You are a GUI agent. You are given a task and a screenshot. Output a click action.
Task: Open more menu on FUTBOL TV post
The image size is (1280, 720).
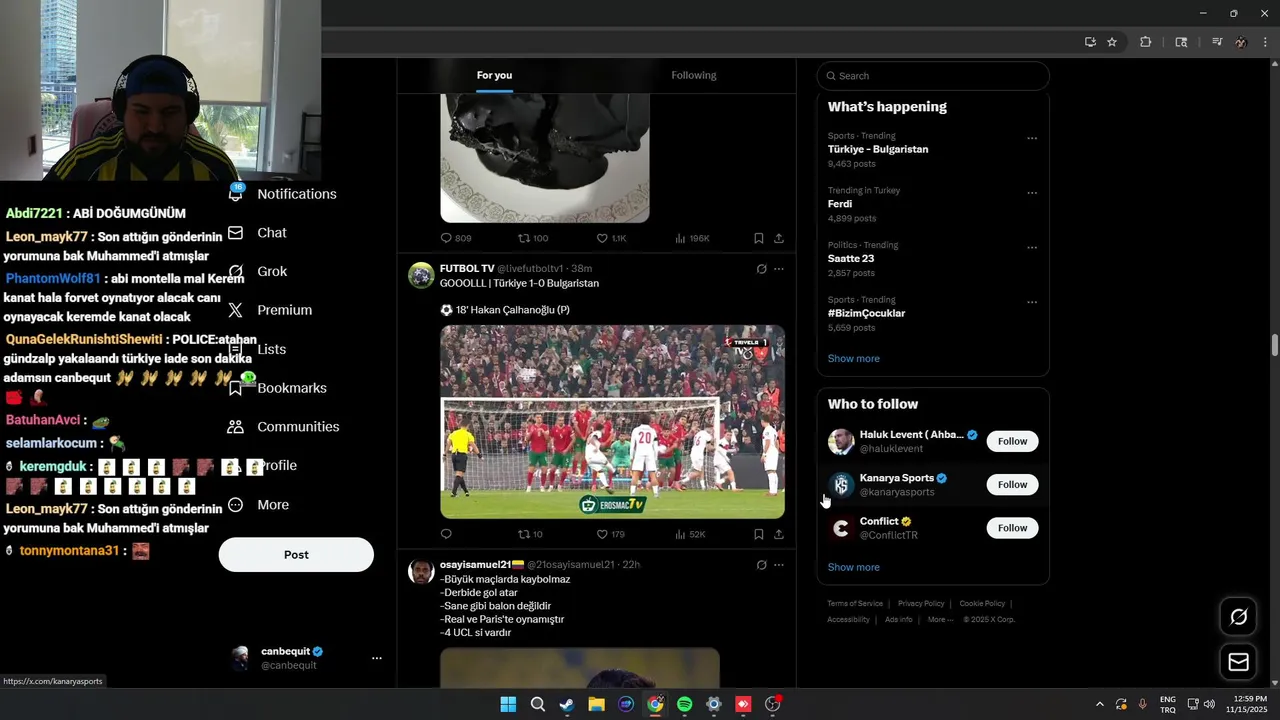tap(779, 269)
